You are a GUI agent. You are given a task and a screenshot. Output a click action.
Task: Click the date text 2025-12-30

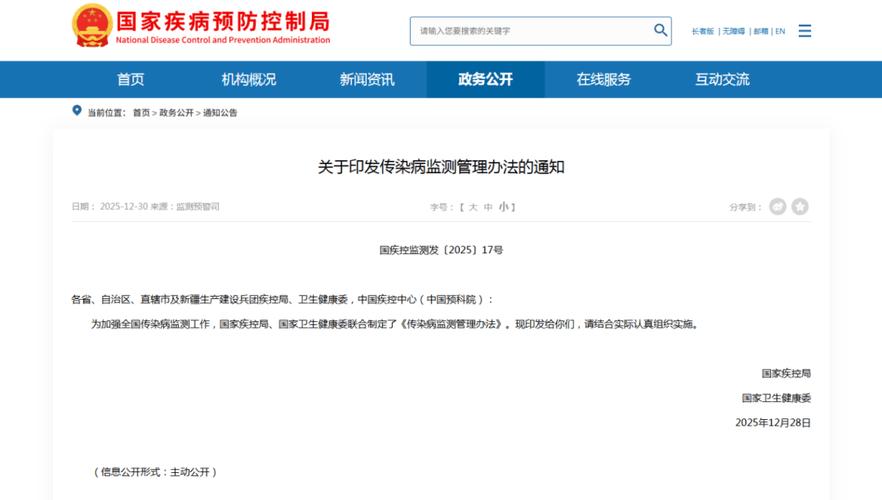click(x=124, y=206)
